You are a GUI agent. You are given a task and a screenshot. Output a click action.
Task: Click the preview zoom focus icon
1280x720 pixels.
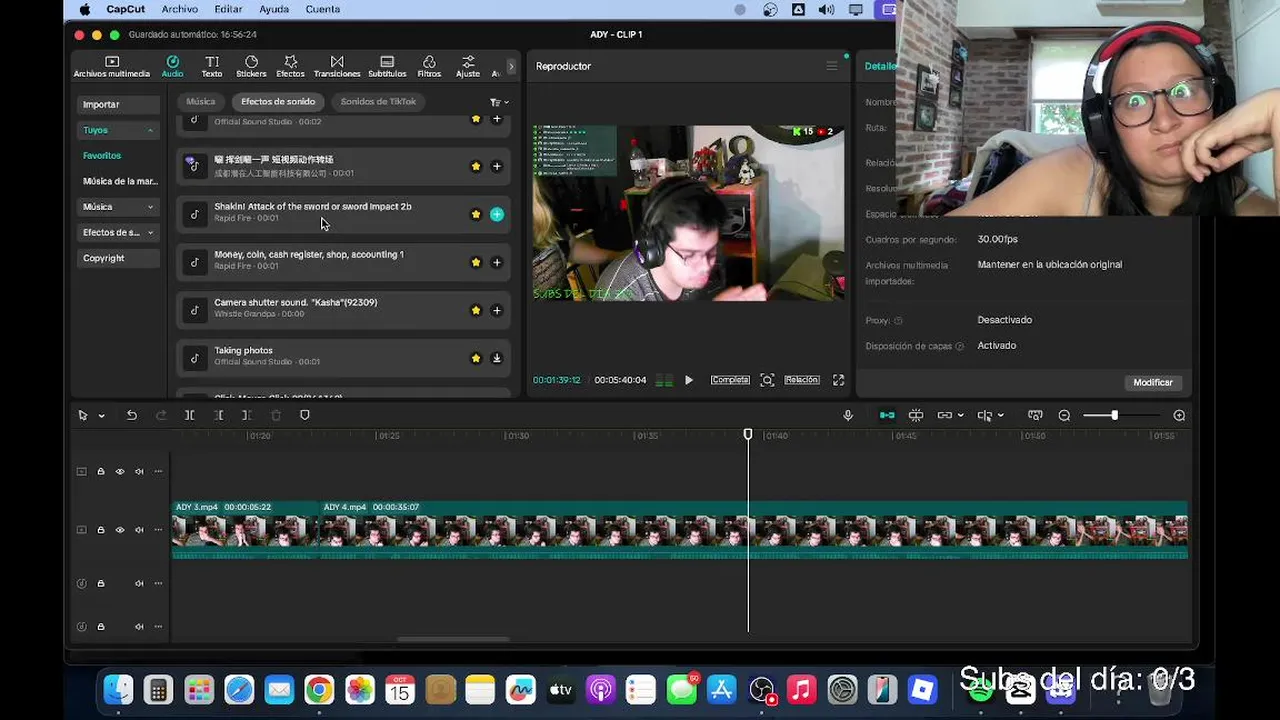(x=767, y=380)
